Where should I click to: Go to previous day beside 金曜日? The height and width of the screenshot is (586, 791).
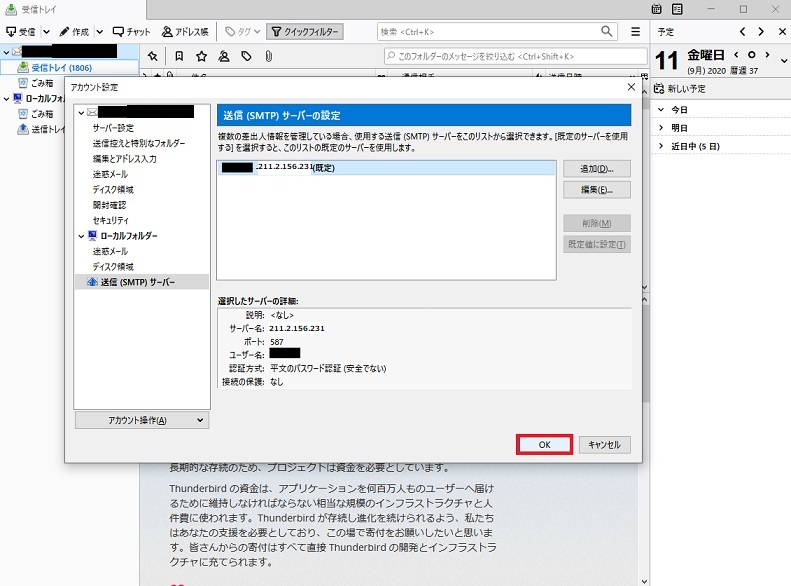point(736,54)
